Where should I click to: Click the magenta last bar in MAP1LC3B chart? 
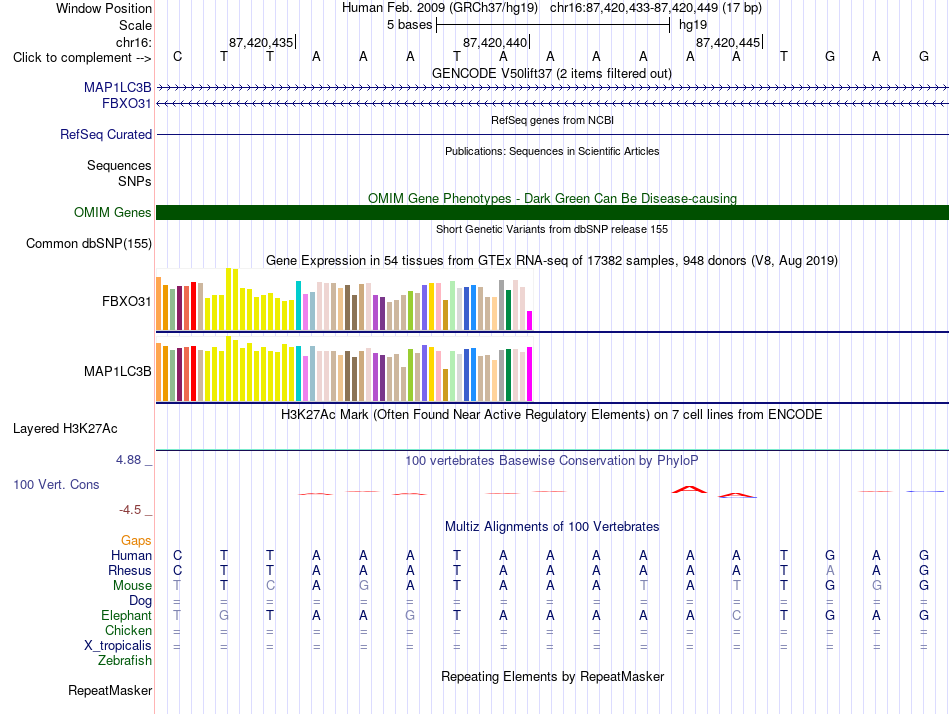click(x=530, y=374)
